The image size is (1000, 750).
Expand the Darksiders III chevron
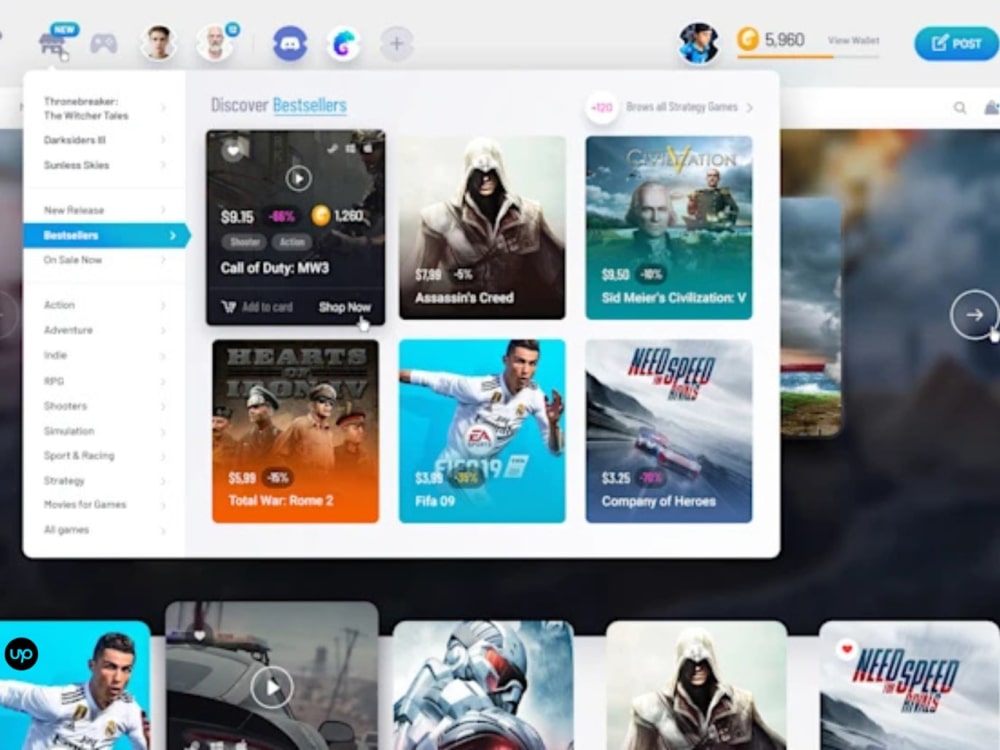tap(163, 140)
